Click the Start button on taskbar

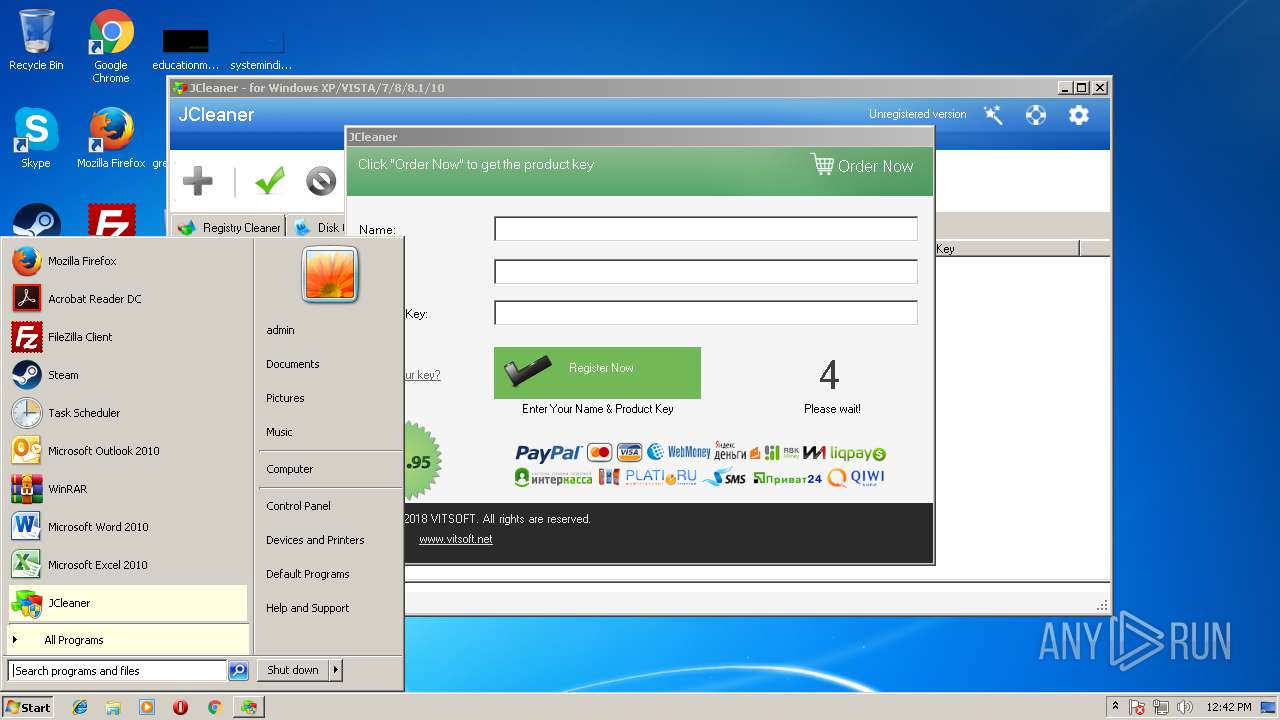[x=28, y=707]
